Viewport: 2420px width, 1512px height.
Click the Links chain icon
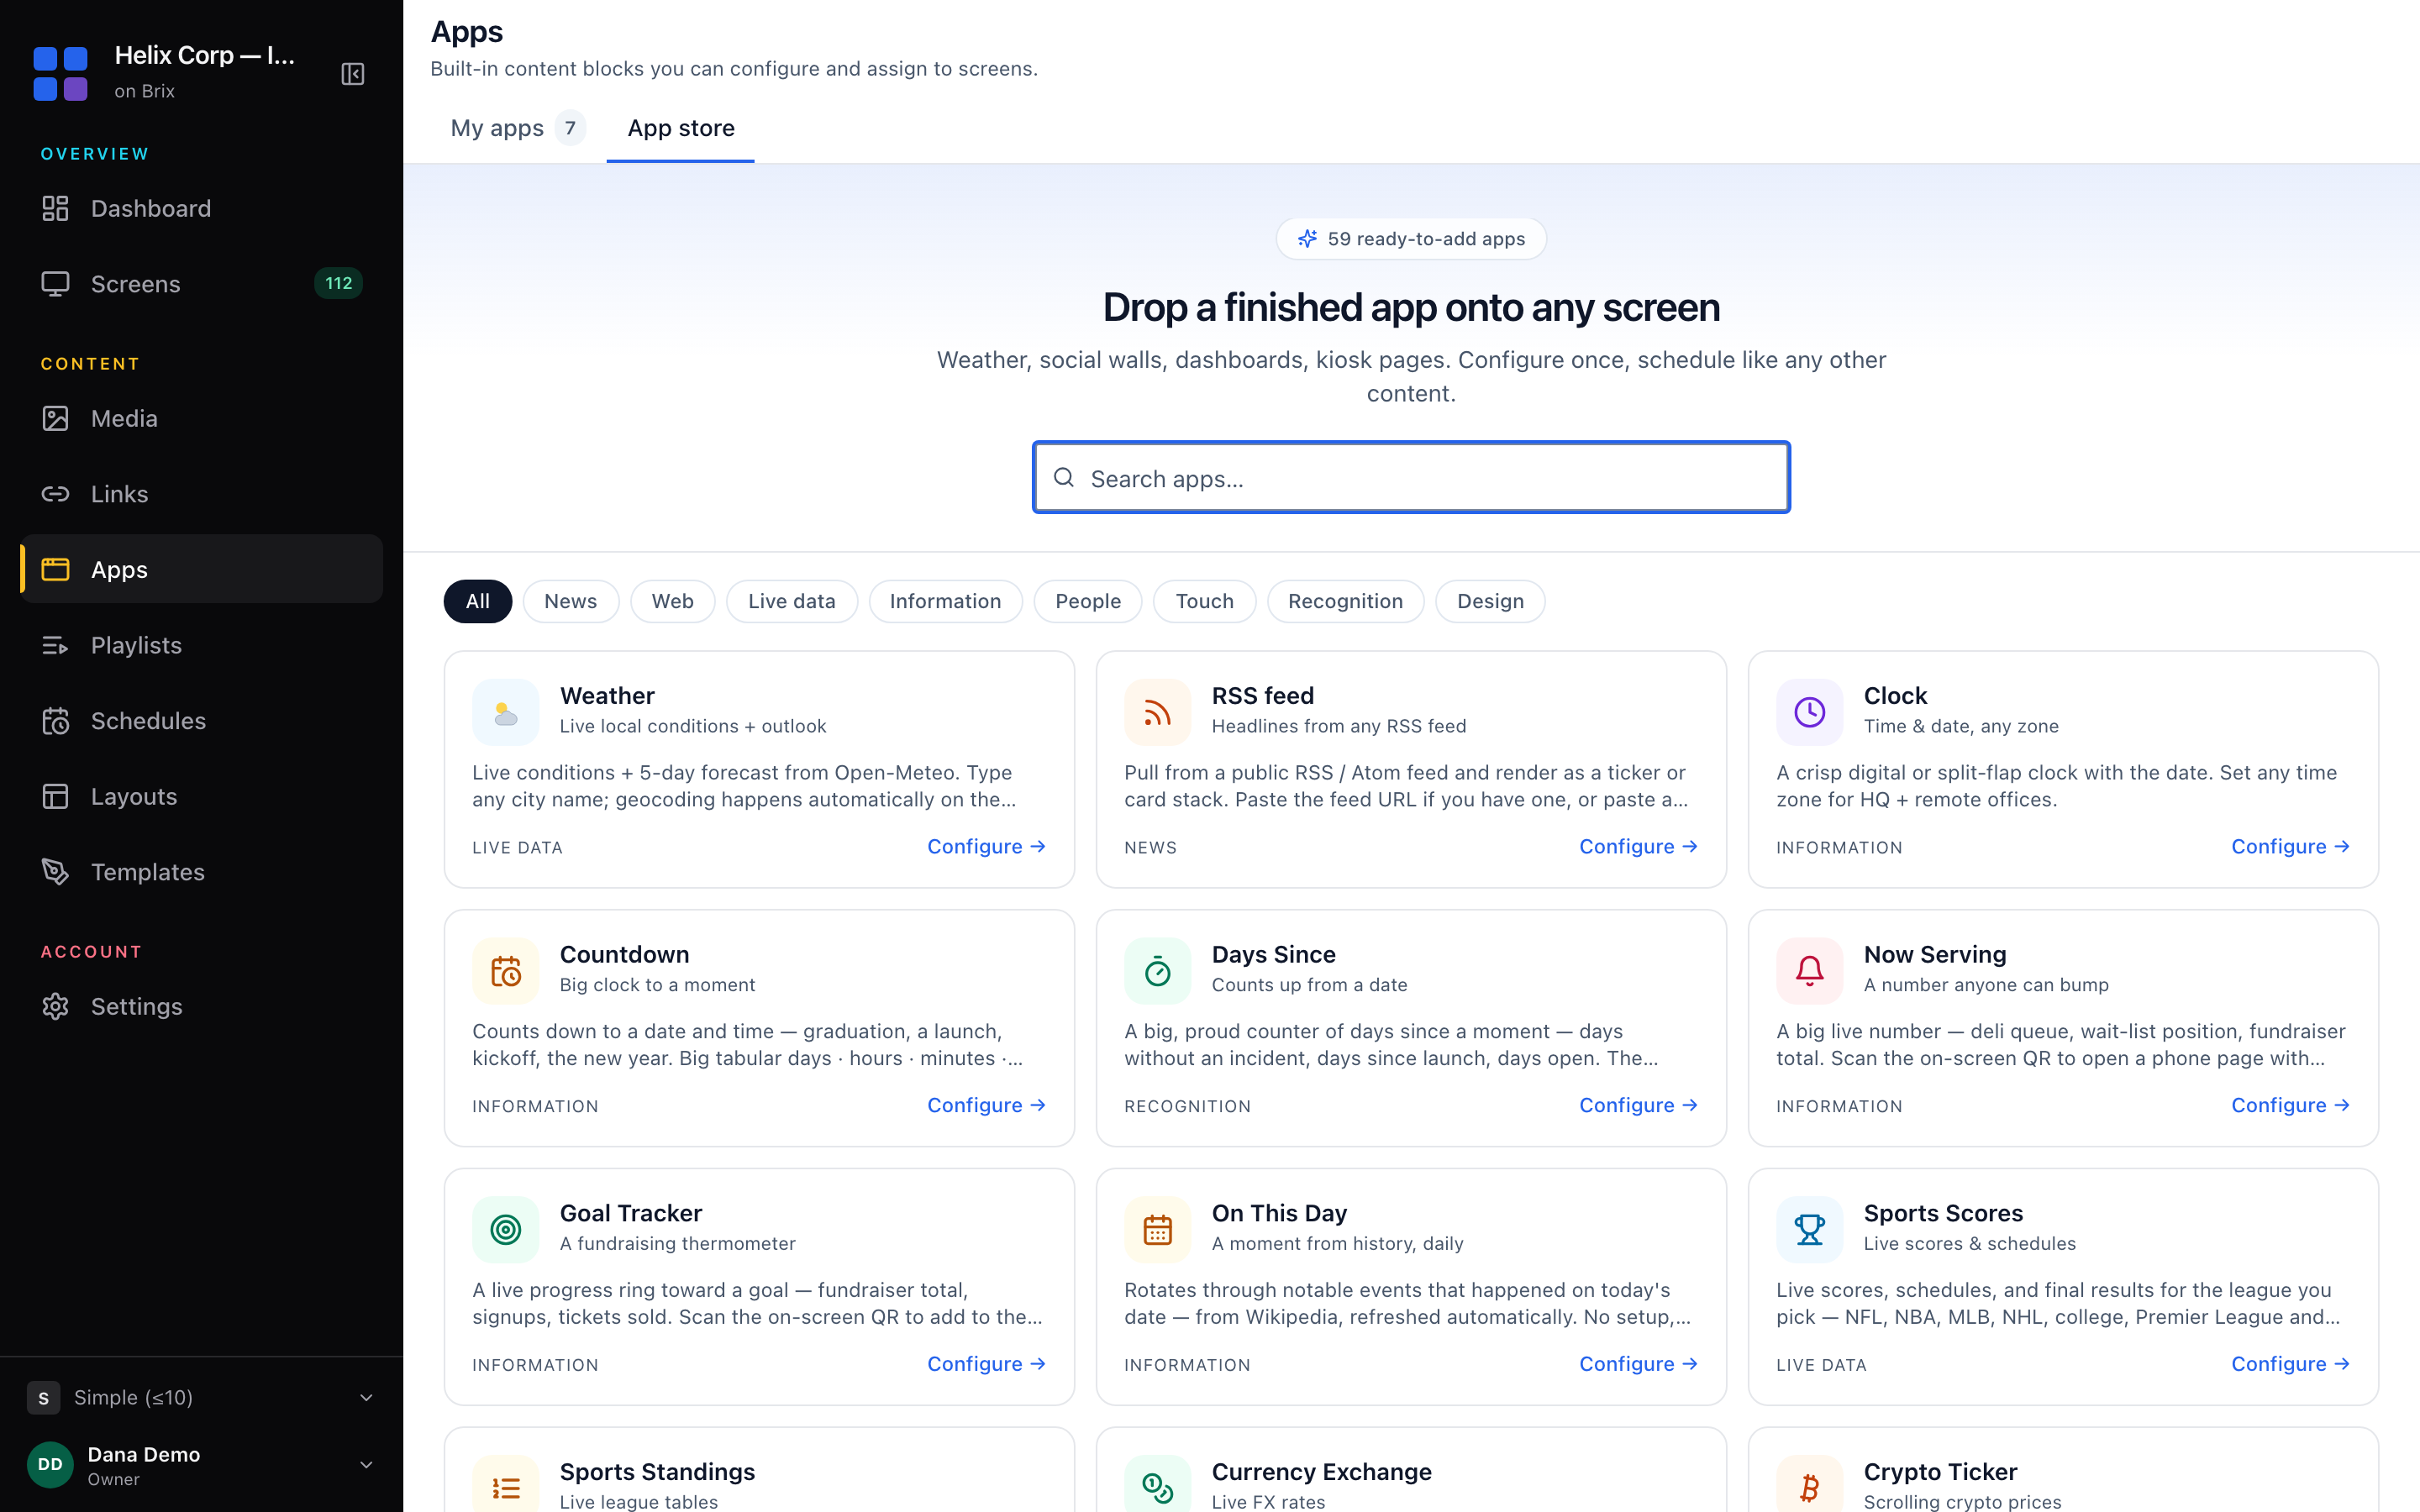point(55,494)
